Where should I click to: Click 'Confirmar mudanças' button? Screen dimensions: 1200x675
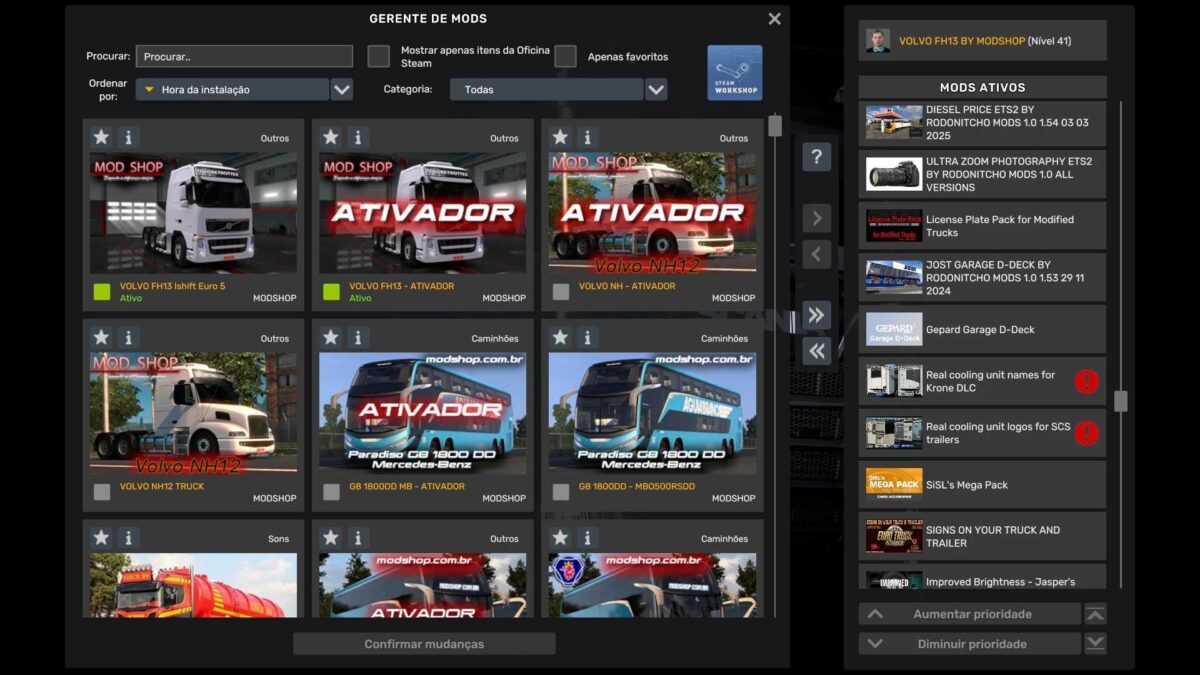click(x=424, y=644)
